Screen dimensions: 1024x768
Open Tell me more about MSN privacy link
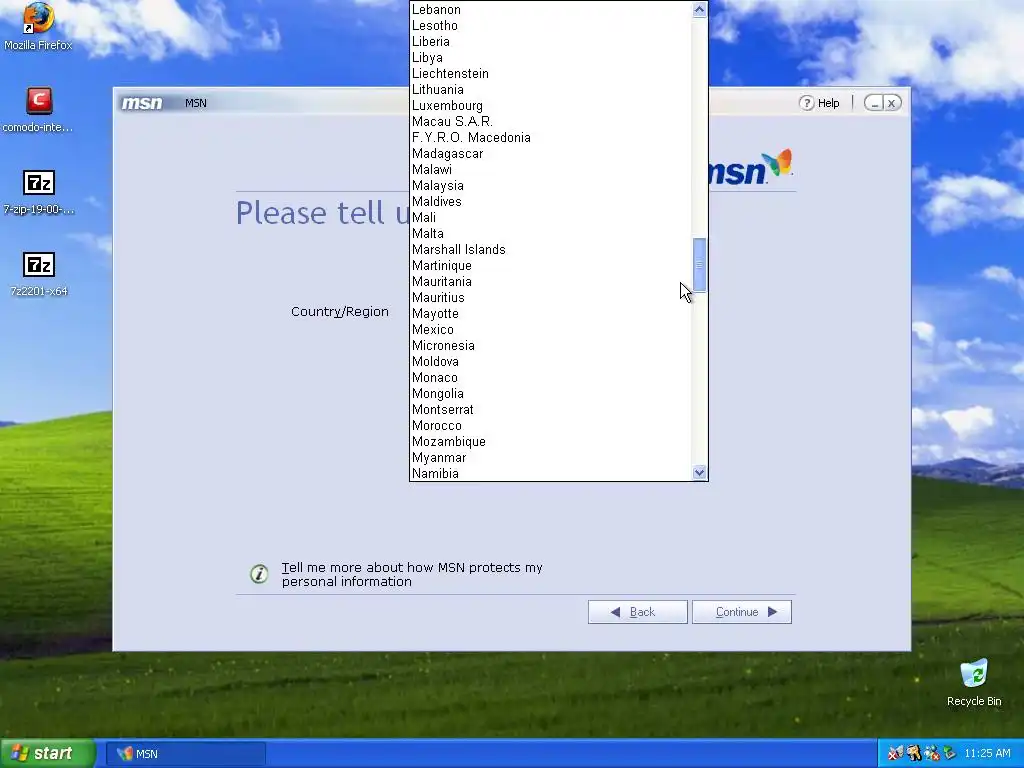[412, 575]
